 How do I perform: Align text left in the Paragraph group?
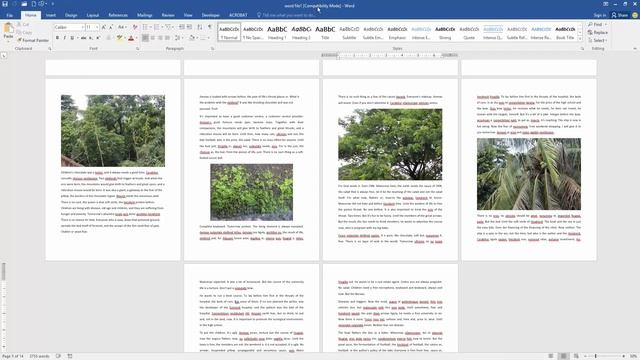pos(145,38)
